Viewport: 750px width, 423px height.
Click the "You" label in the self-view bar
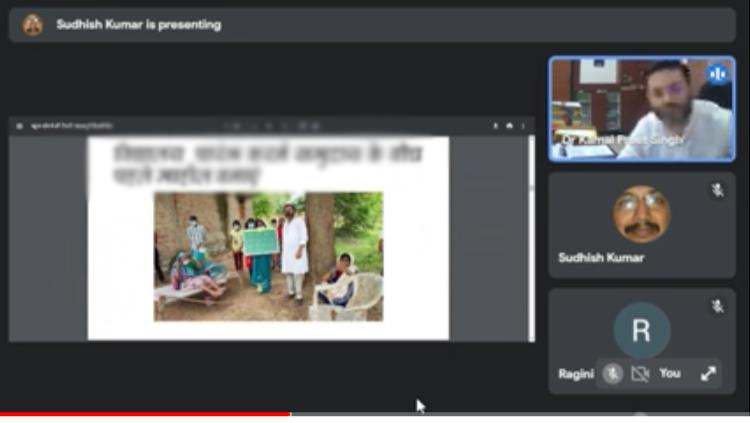[x=670, y=373]
